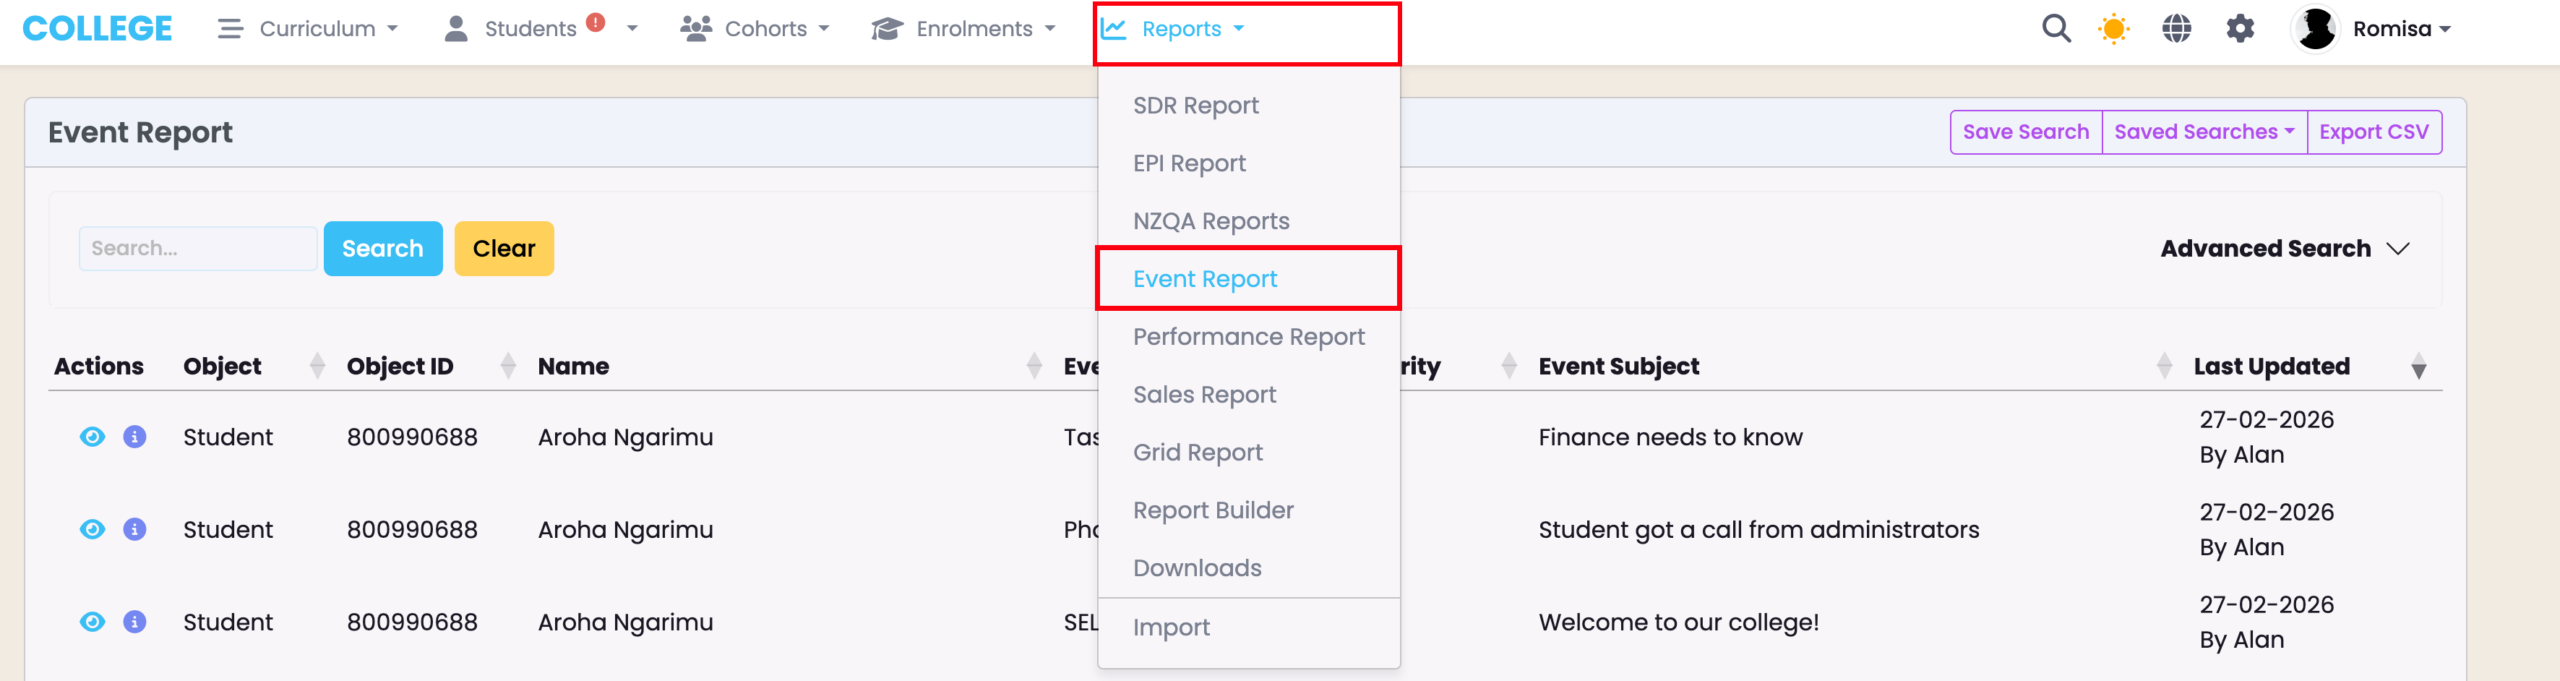Open the globe language icon

pos(2176,29)
